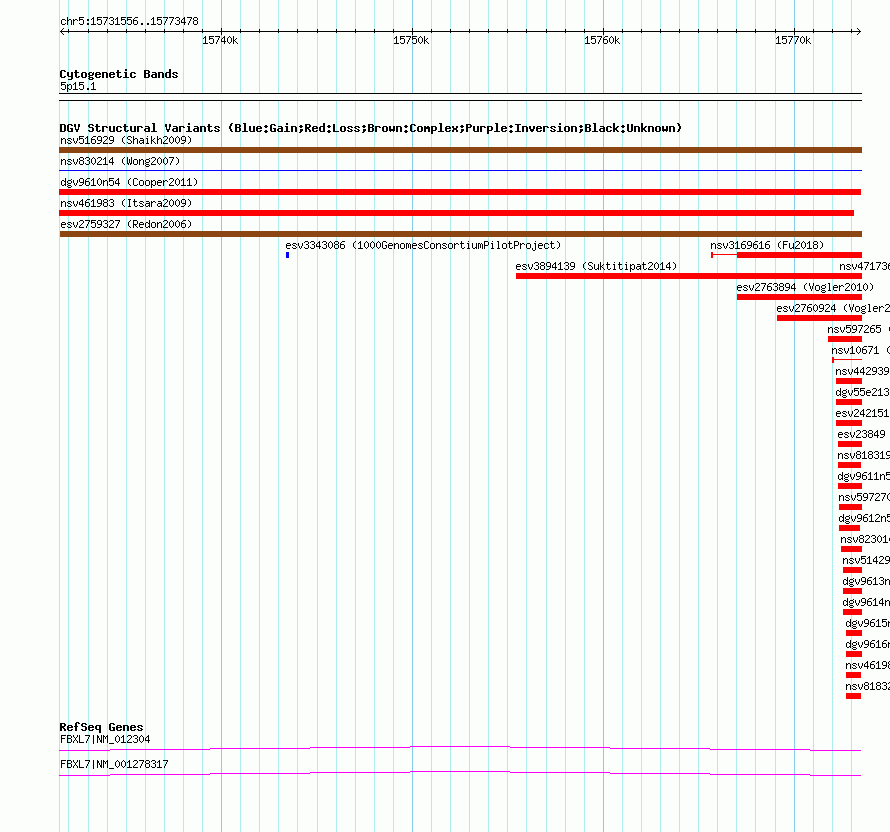Click the 5p15.1 band label
The width and height of the screenshot is (890, 832).
click(78, 86)
